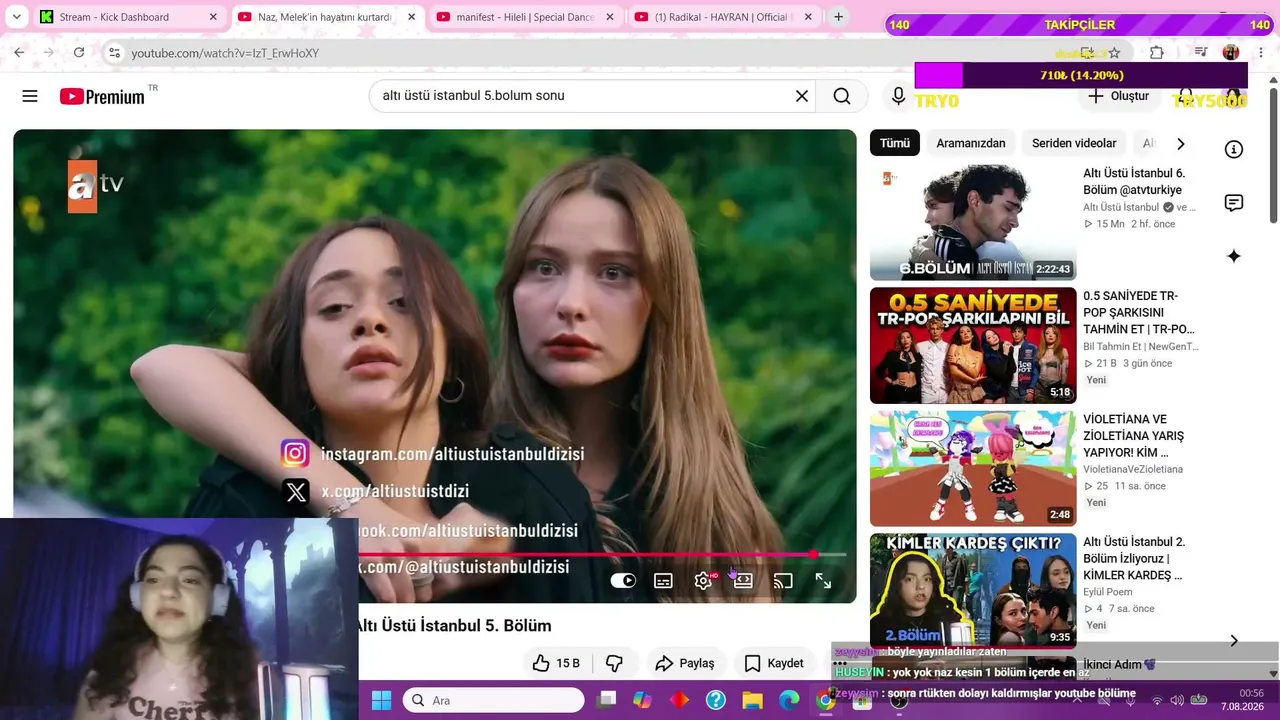This screenshot has height=720, width=1280.
Task: Enter full screen in the video player
Action: click(823, 581)
